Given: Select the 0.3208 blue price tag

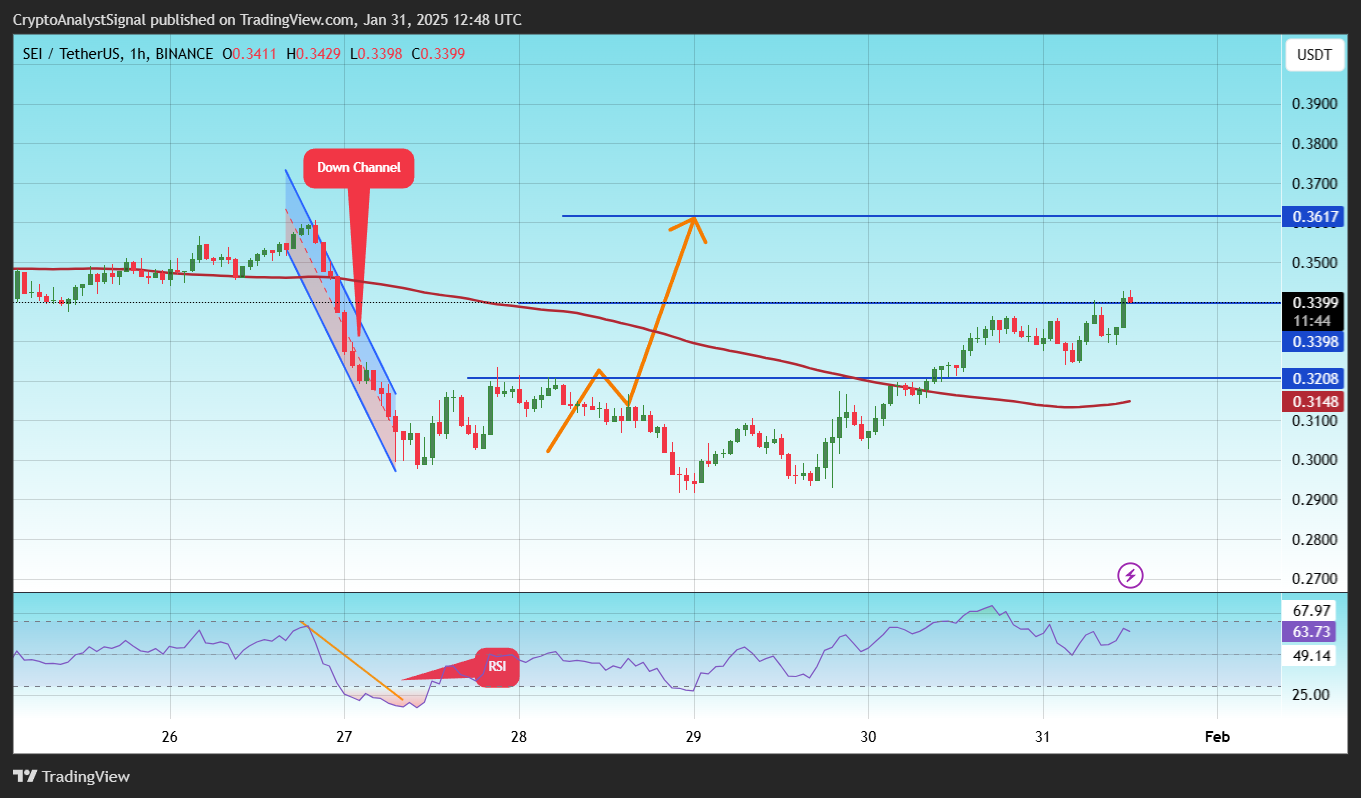Looking at the screenshot, I should coord(1315,379).
